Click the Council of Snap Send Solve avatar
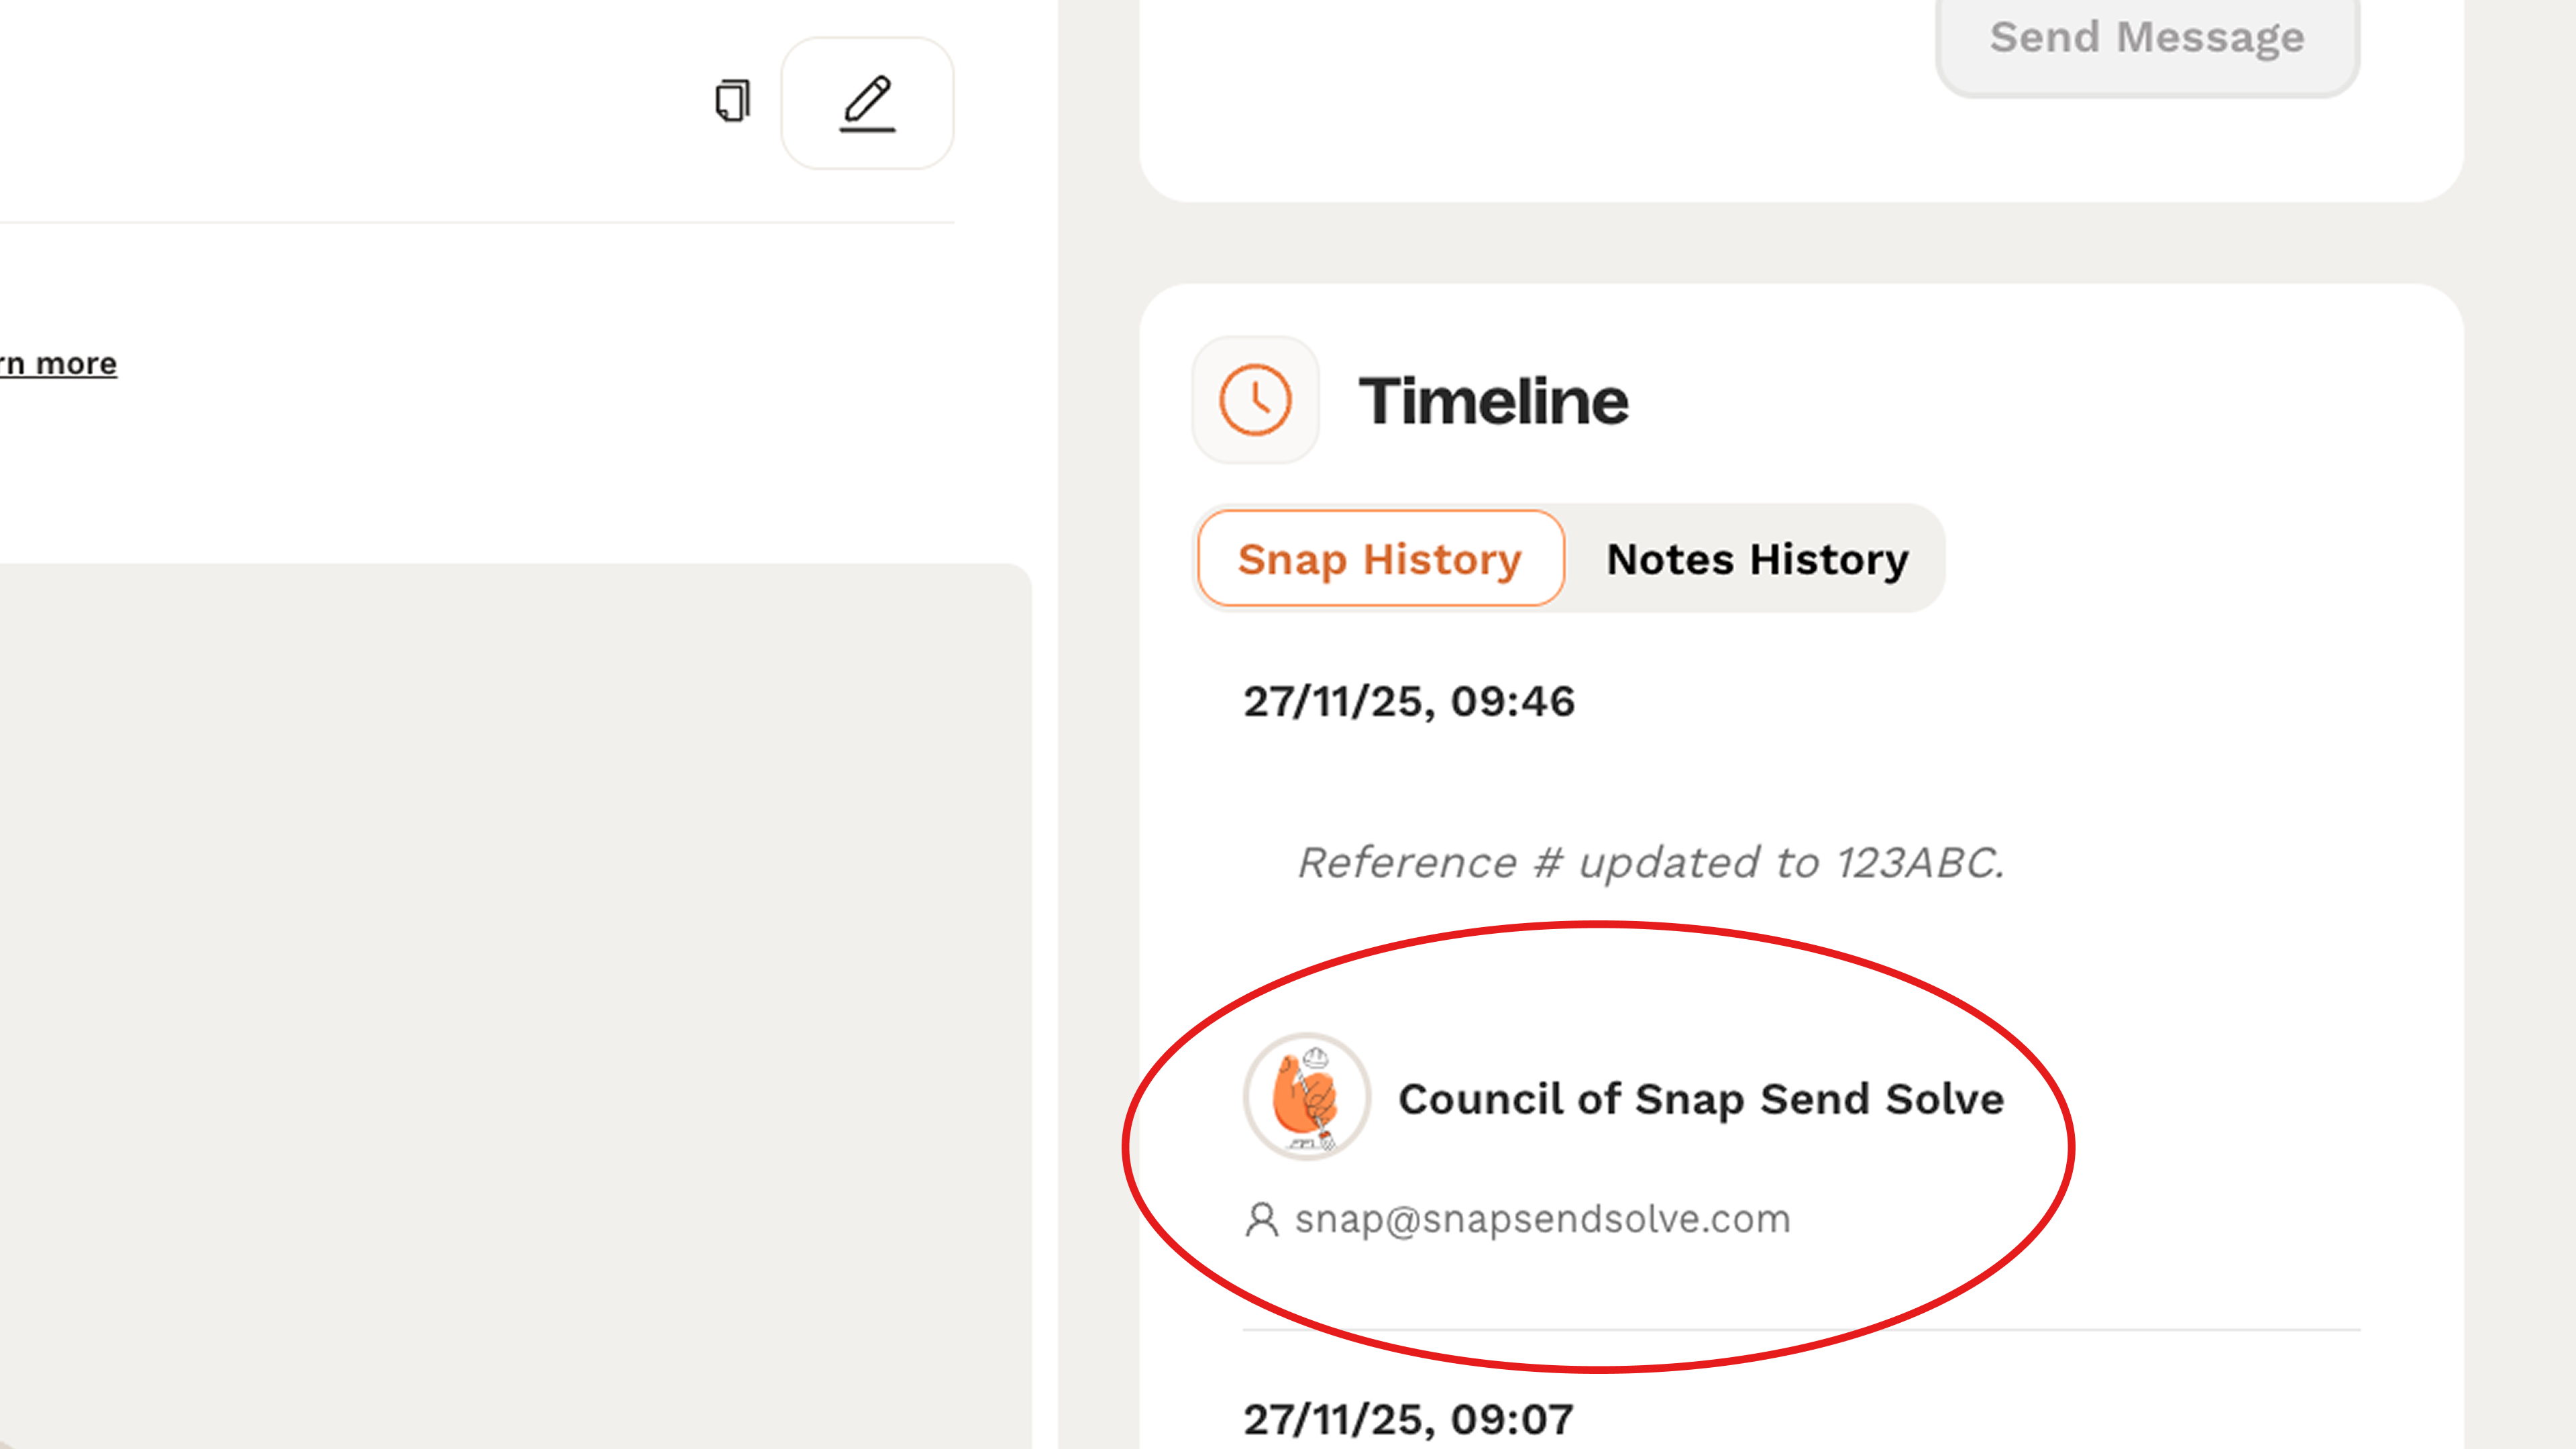The height and width of the screenshot is (1449, 2576). 1306,1097
